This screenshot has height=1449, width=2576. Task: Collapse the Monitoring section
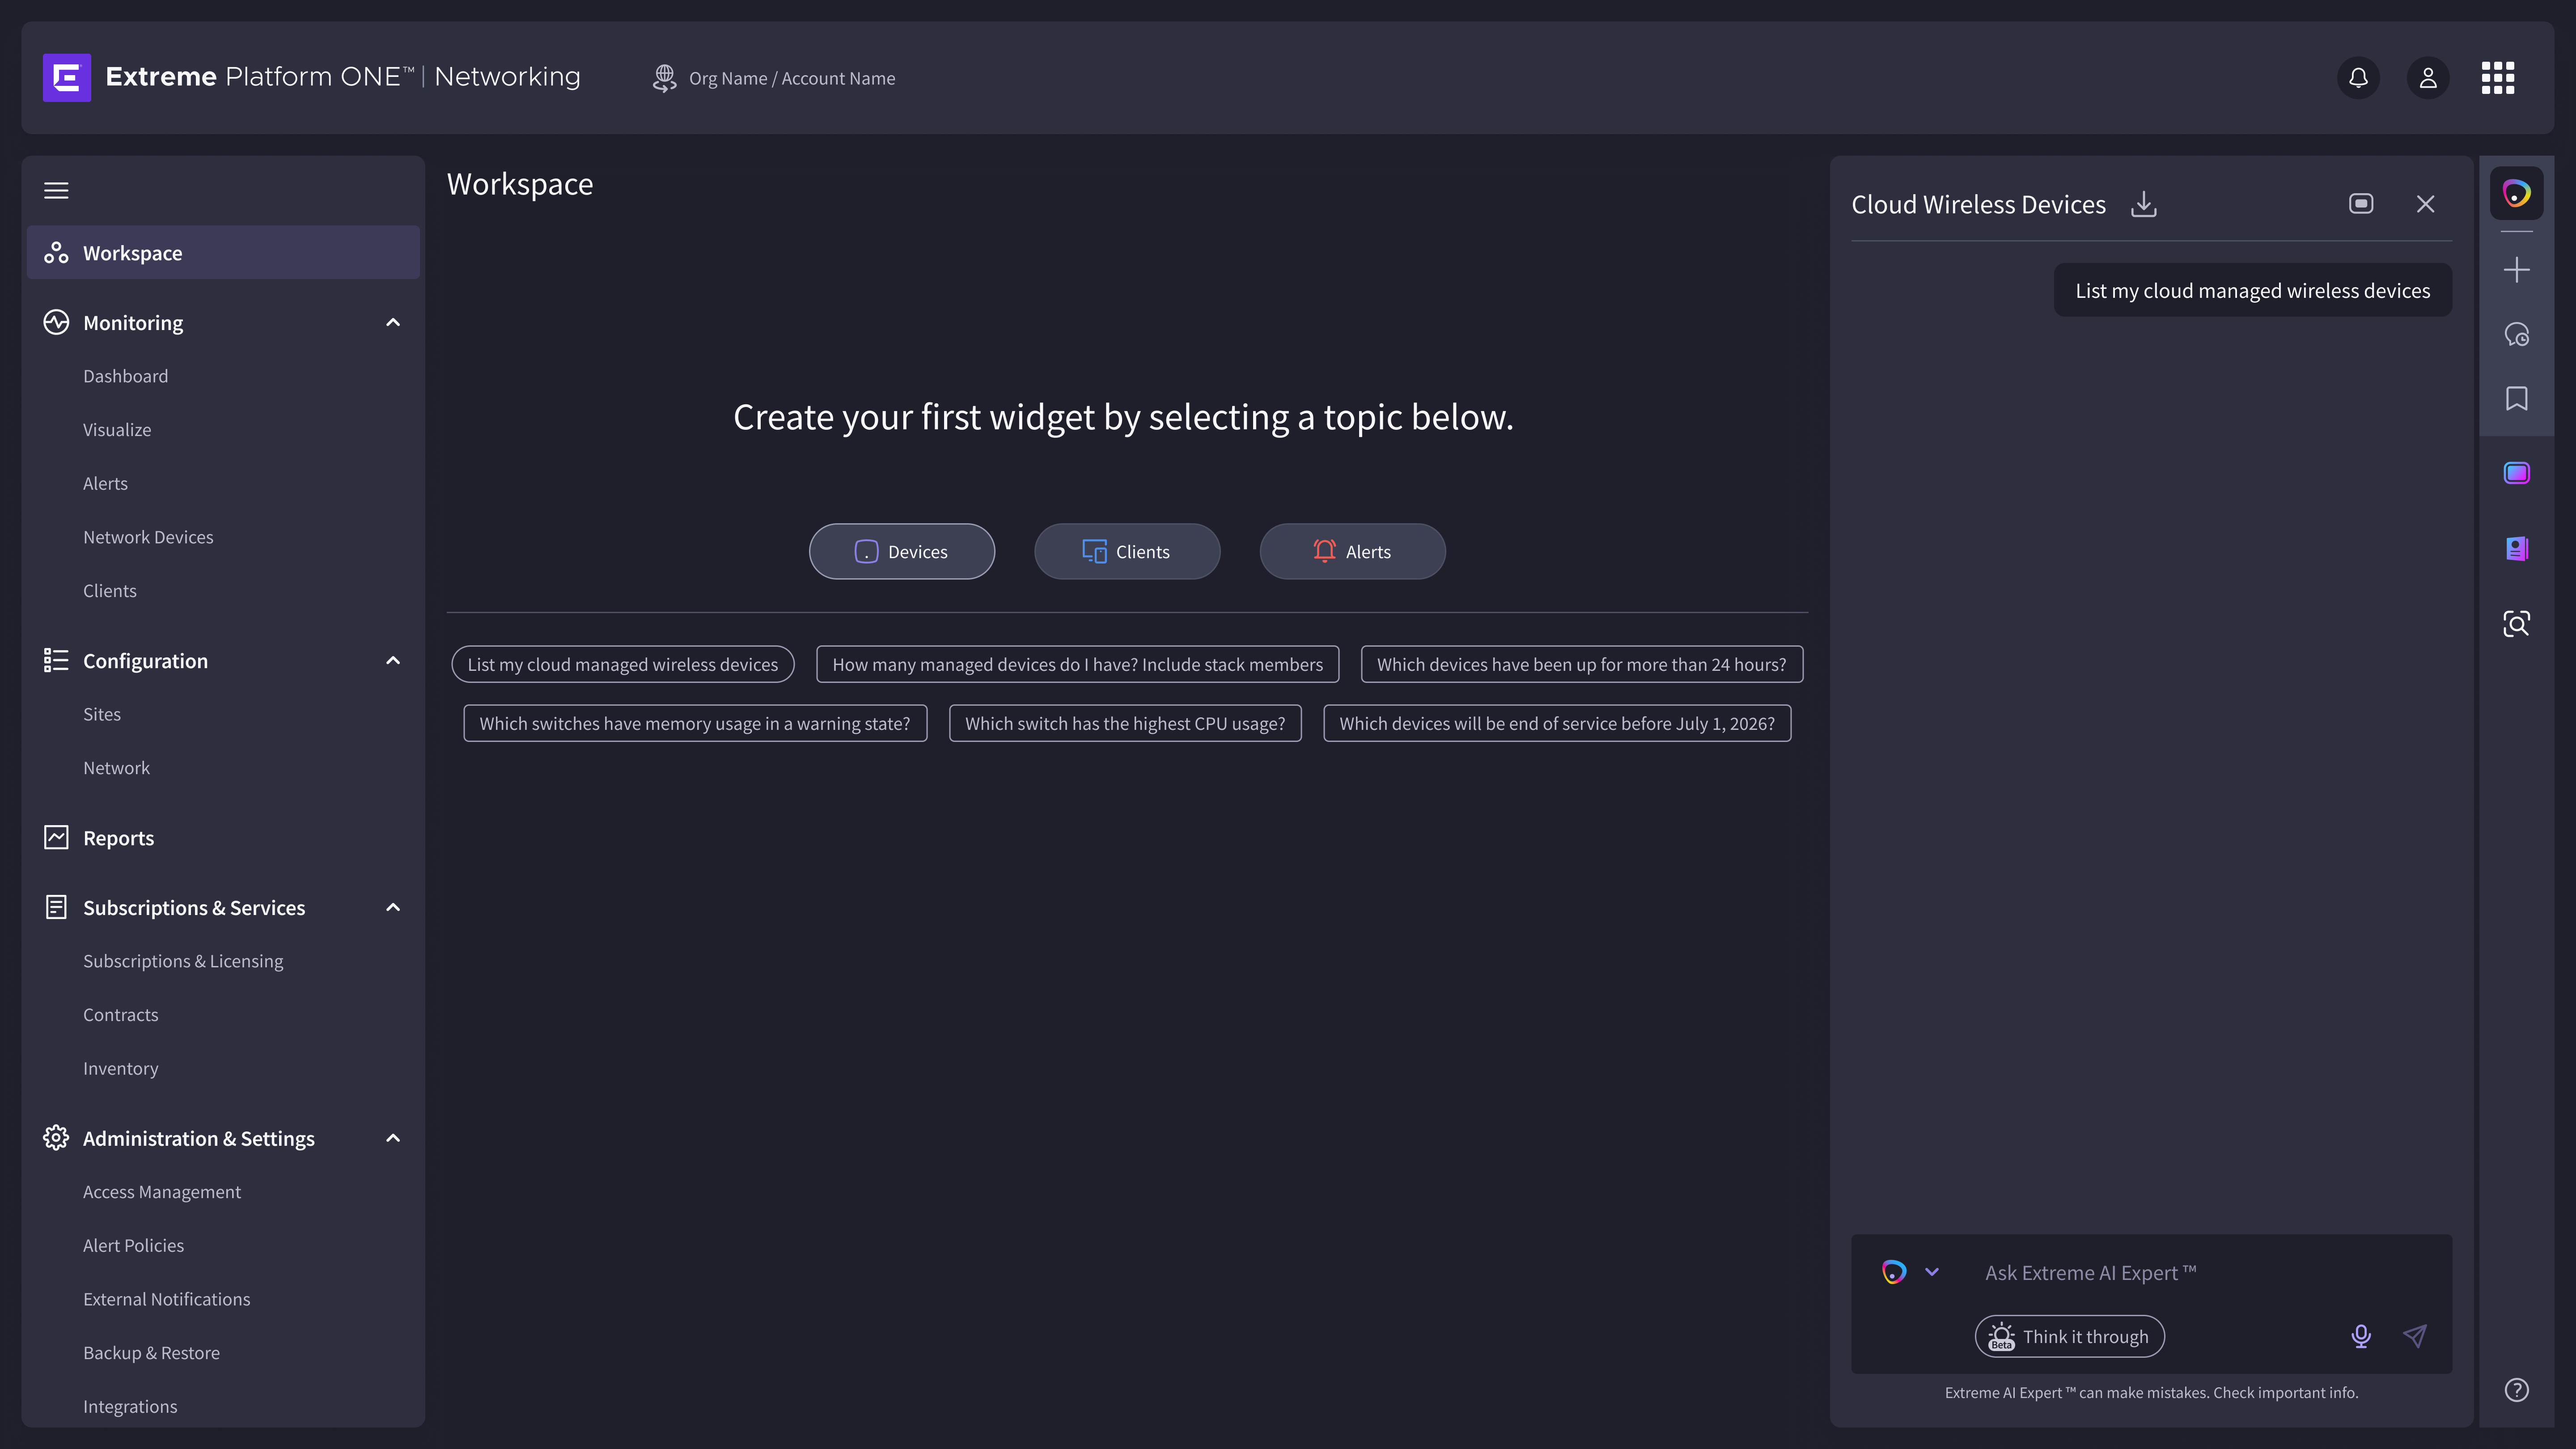pos(393,322)
